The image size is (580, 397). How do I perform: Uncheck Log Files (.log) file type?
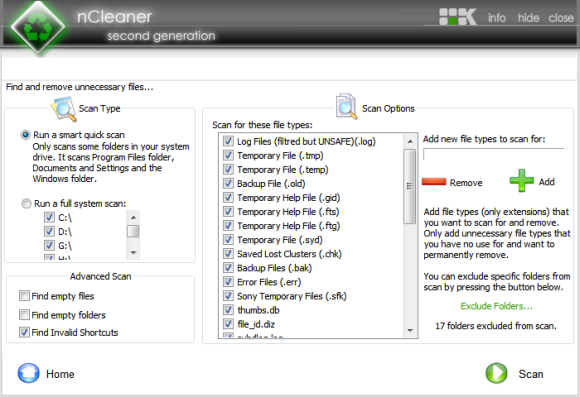pyautogui.click(x=228, y=141)
